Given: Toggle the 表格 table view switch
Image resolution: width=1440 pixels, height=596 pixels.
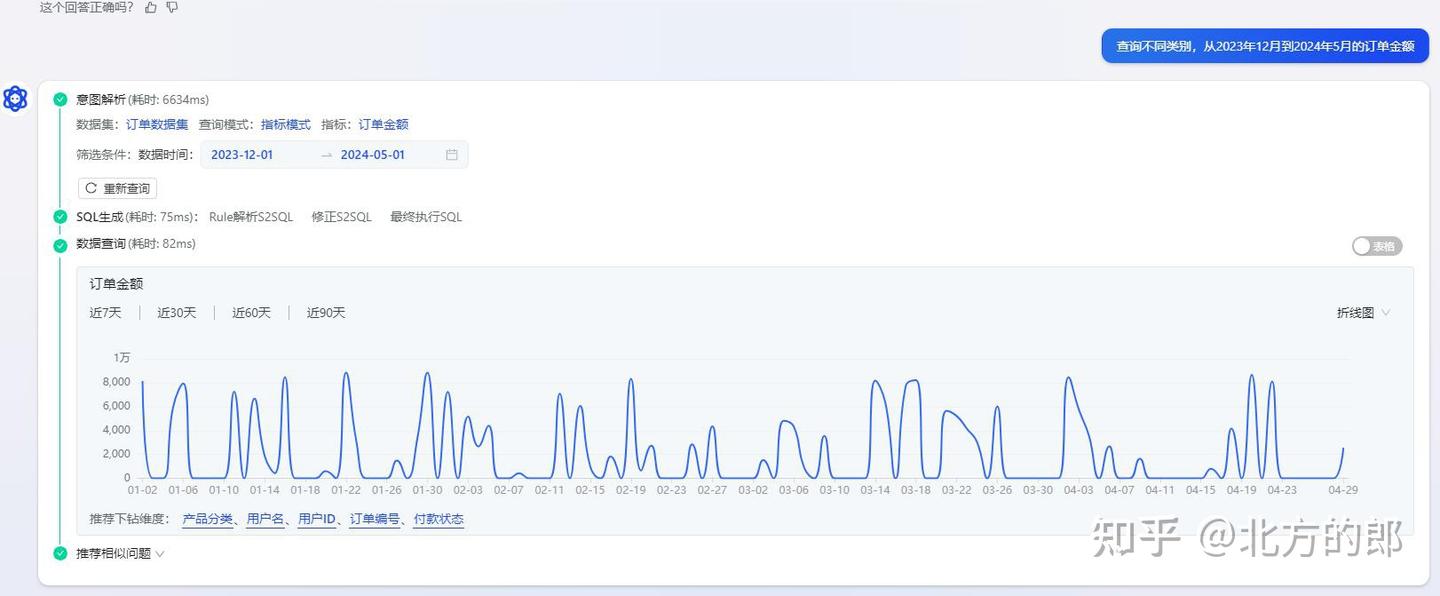Looking at the screenshot, I should click(1376, 246).
